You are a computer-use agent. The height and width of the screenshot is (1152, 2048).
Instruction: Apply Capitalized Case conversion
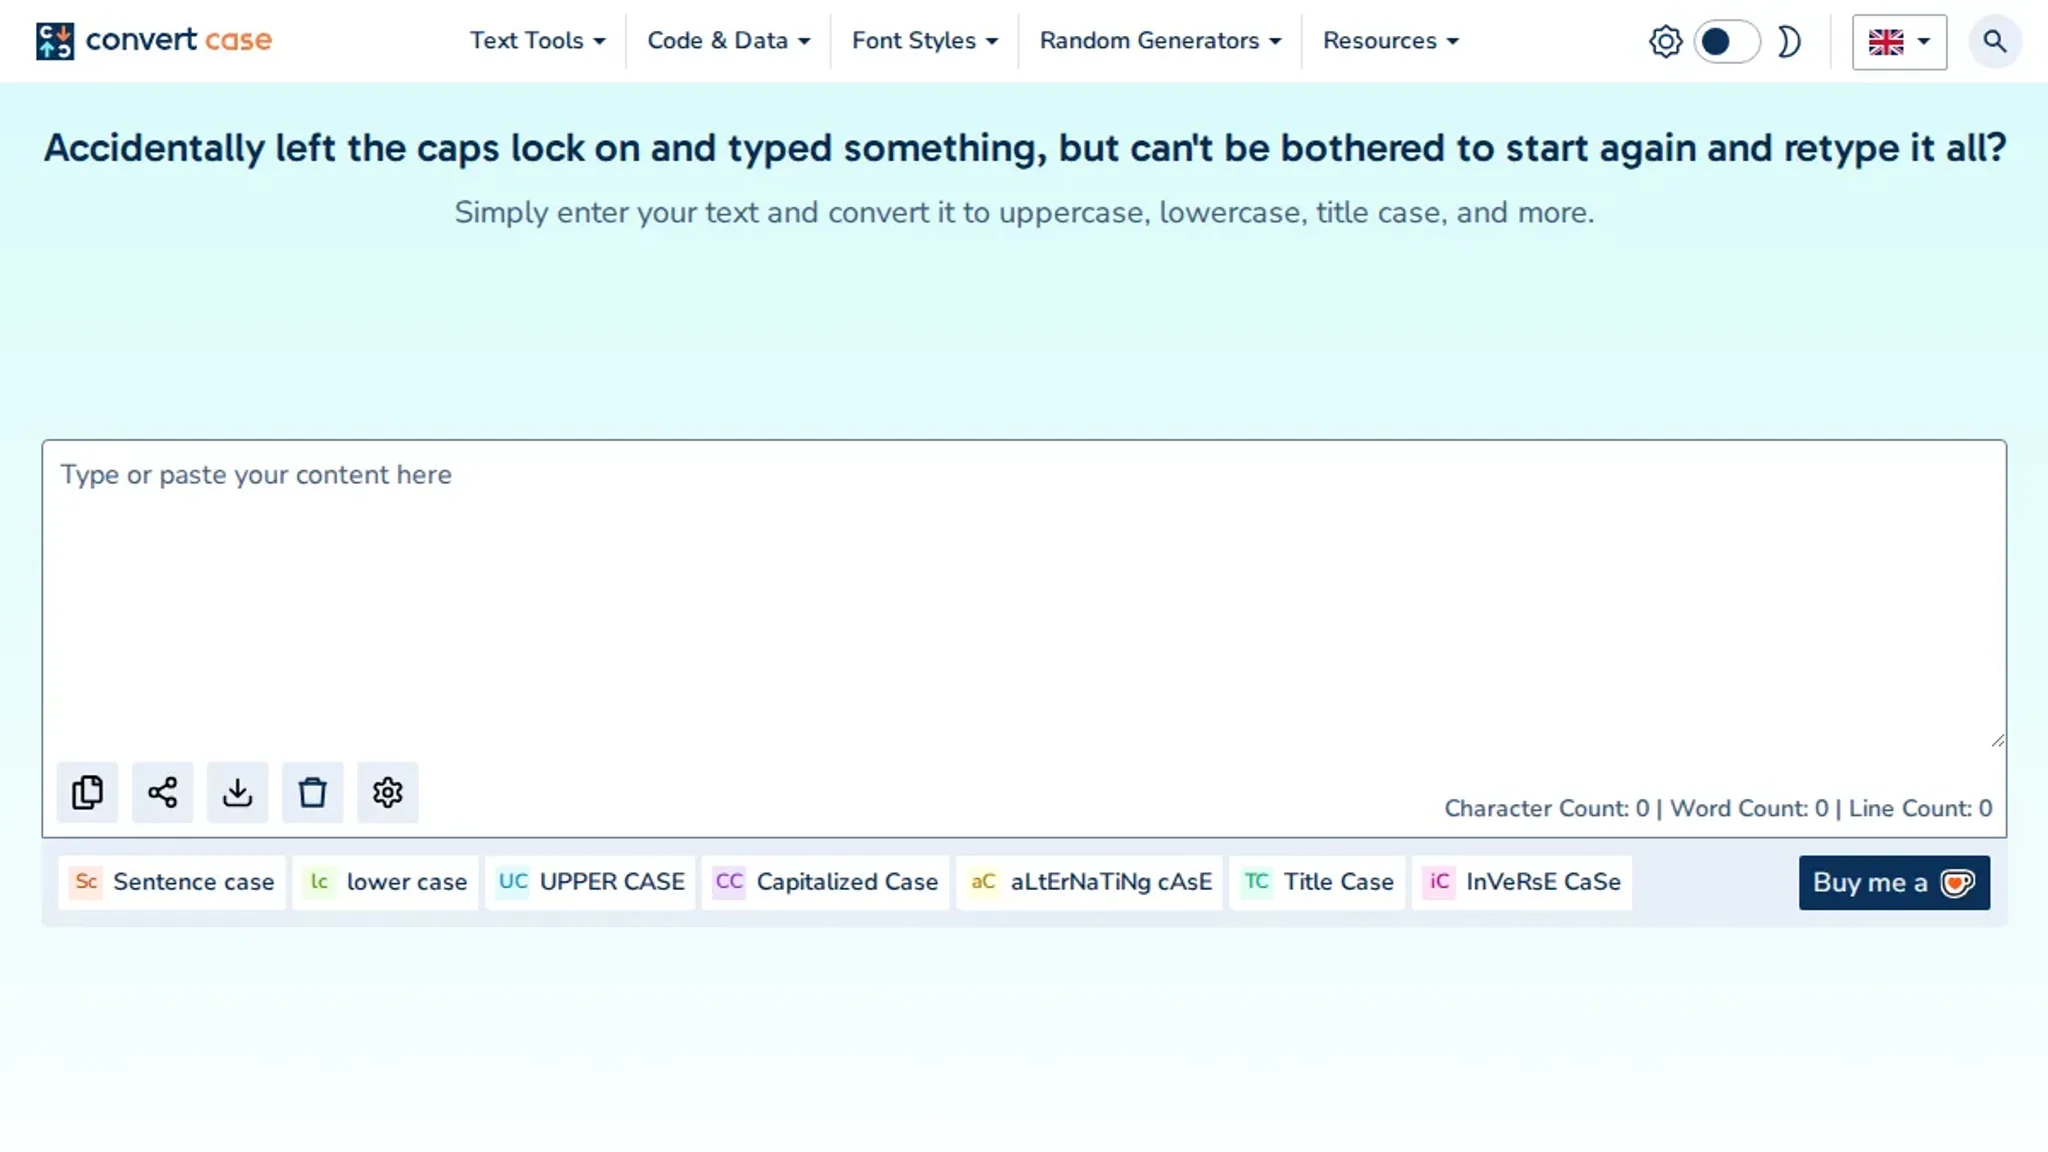click(x=825, y=882)
